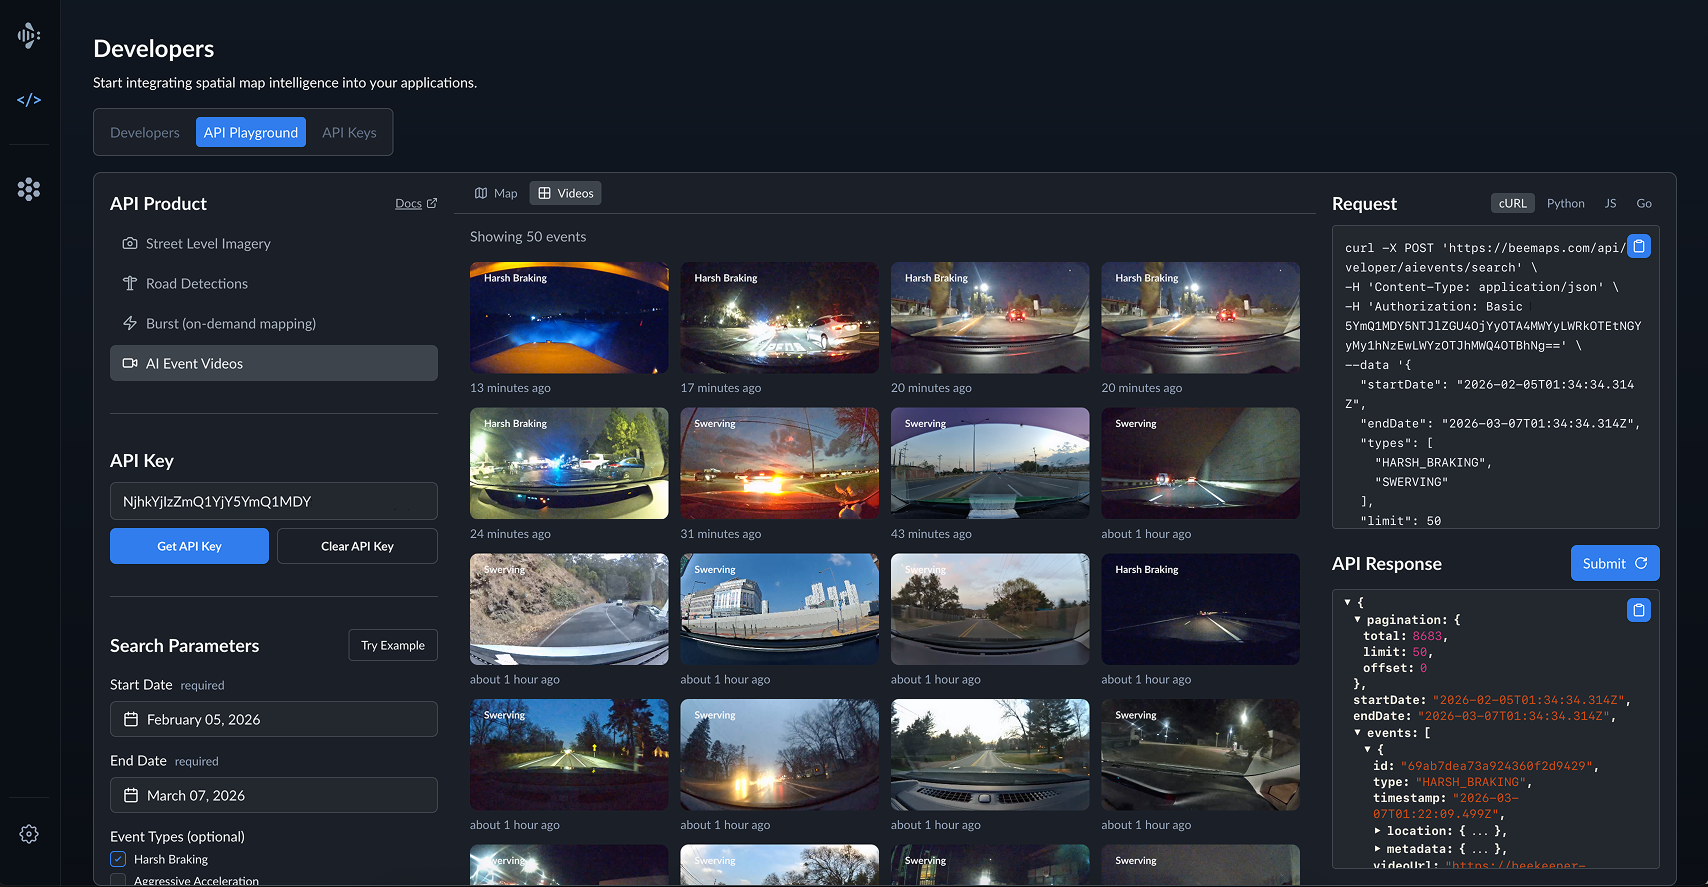
Task: Collapse the first event object triangle
Action: pyautogui.click(x=1368, y=749)
